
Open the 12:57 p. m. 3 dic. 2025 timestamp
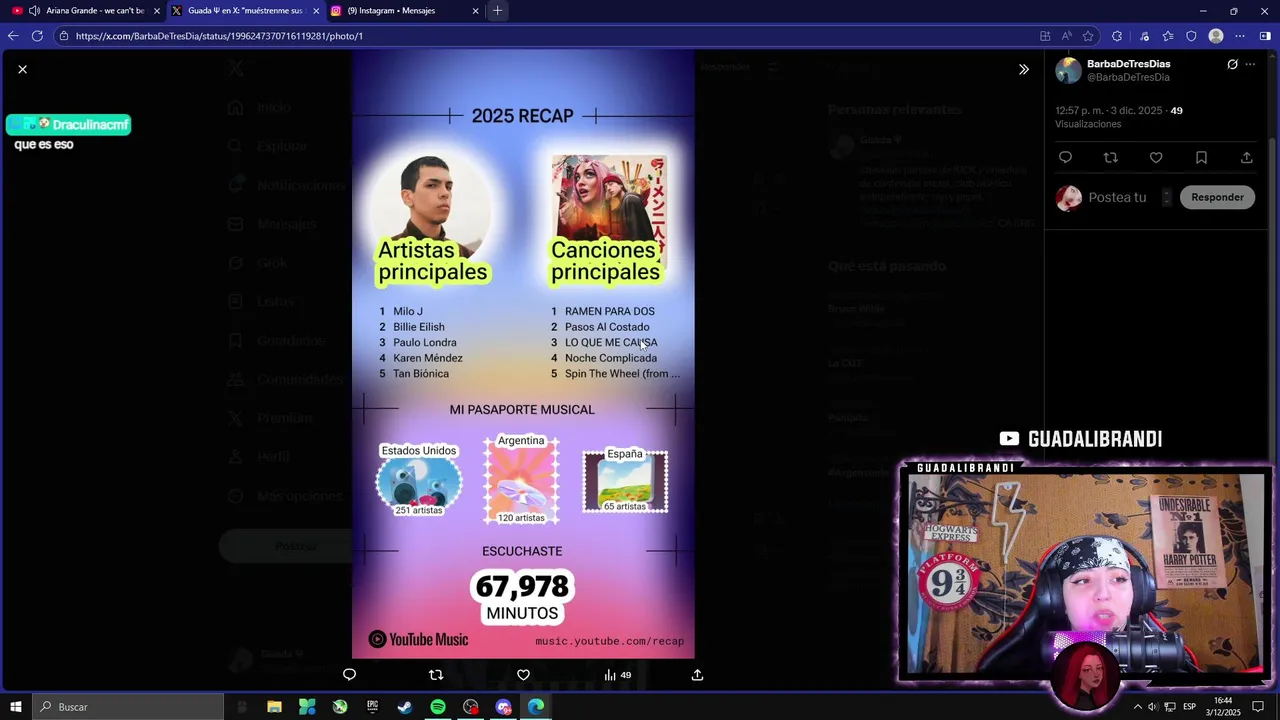pos(1109,110)
